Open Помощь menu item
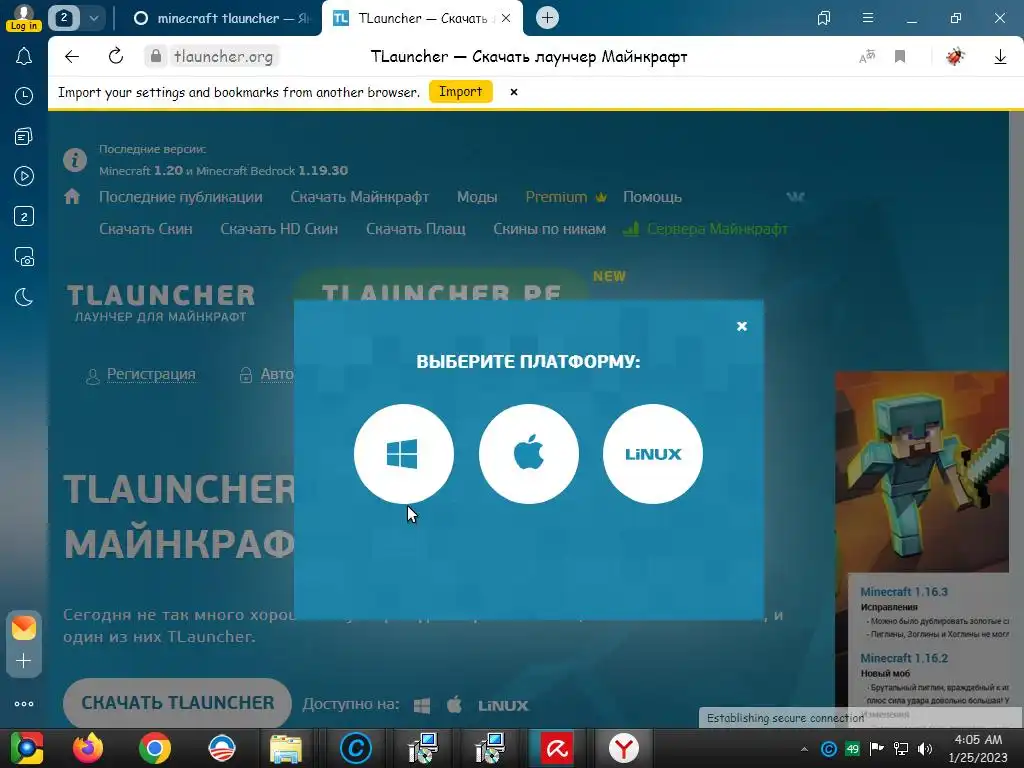 tap(652, 197)
